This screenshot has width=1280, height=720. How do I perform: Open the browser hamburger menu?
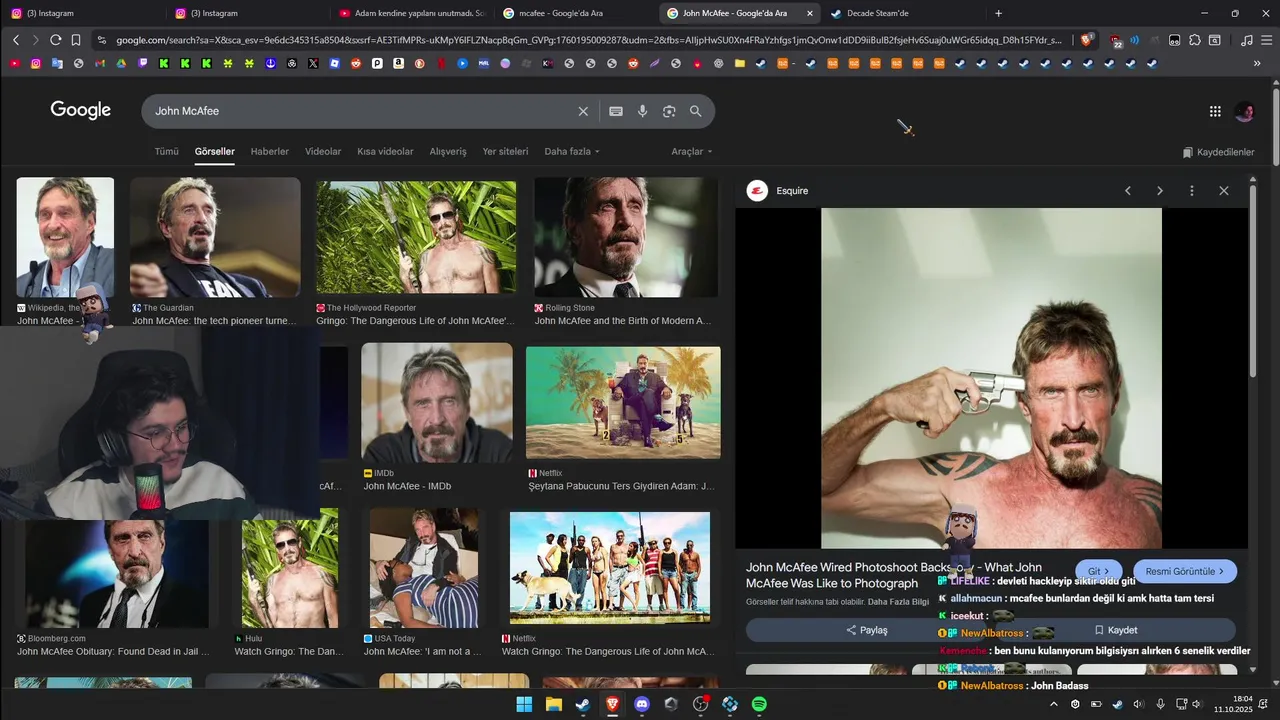click(x=1265, y=40)
